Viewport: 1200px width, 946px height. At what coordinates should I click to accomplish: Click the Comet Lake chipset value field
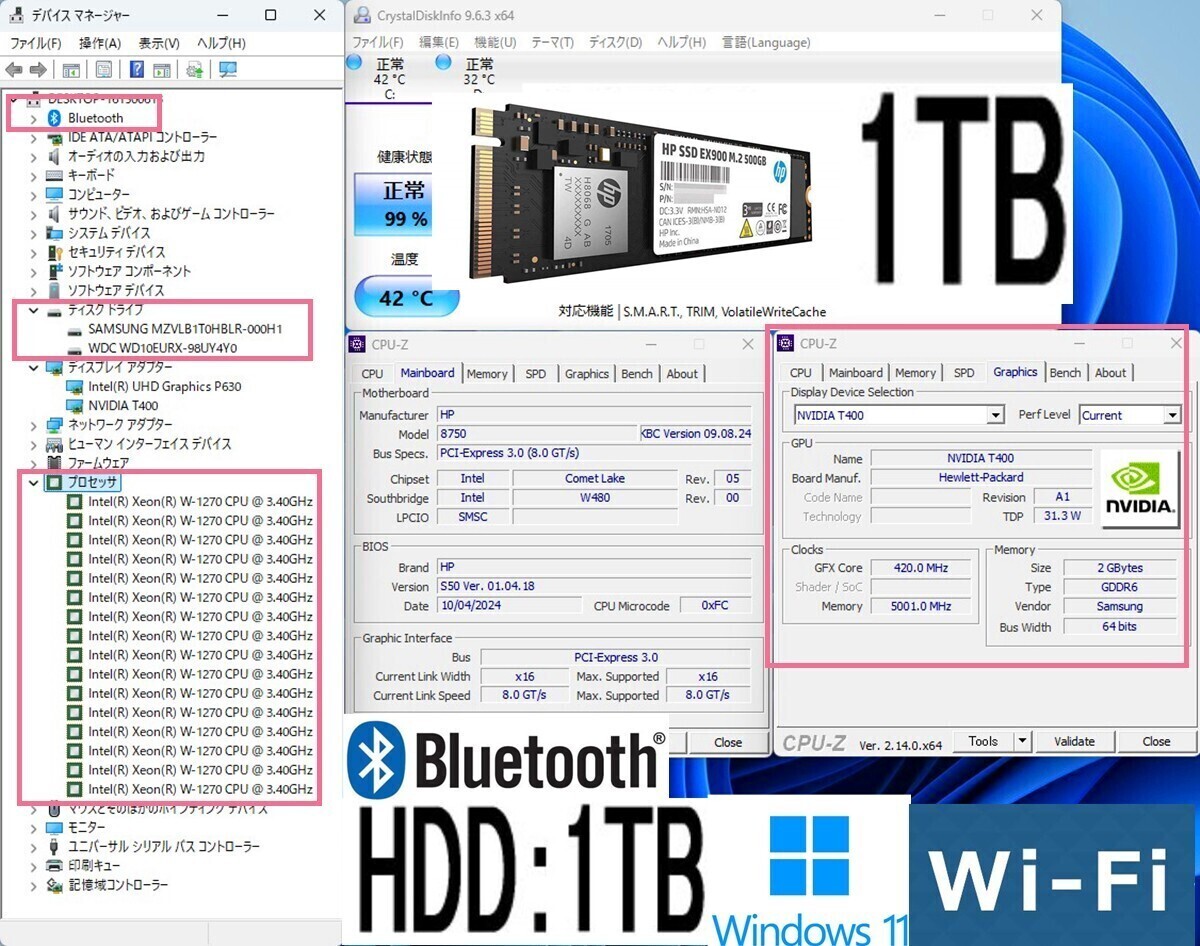click(595, 479)
